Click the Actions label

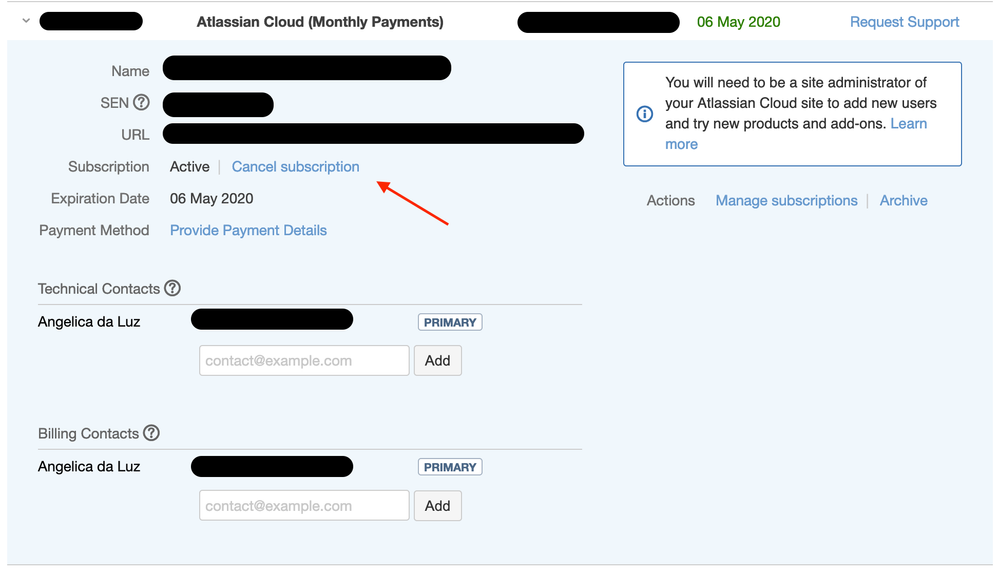[671, 200]
